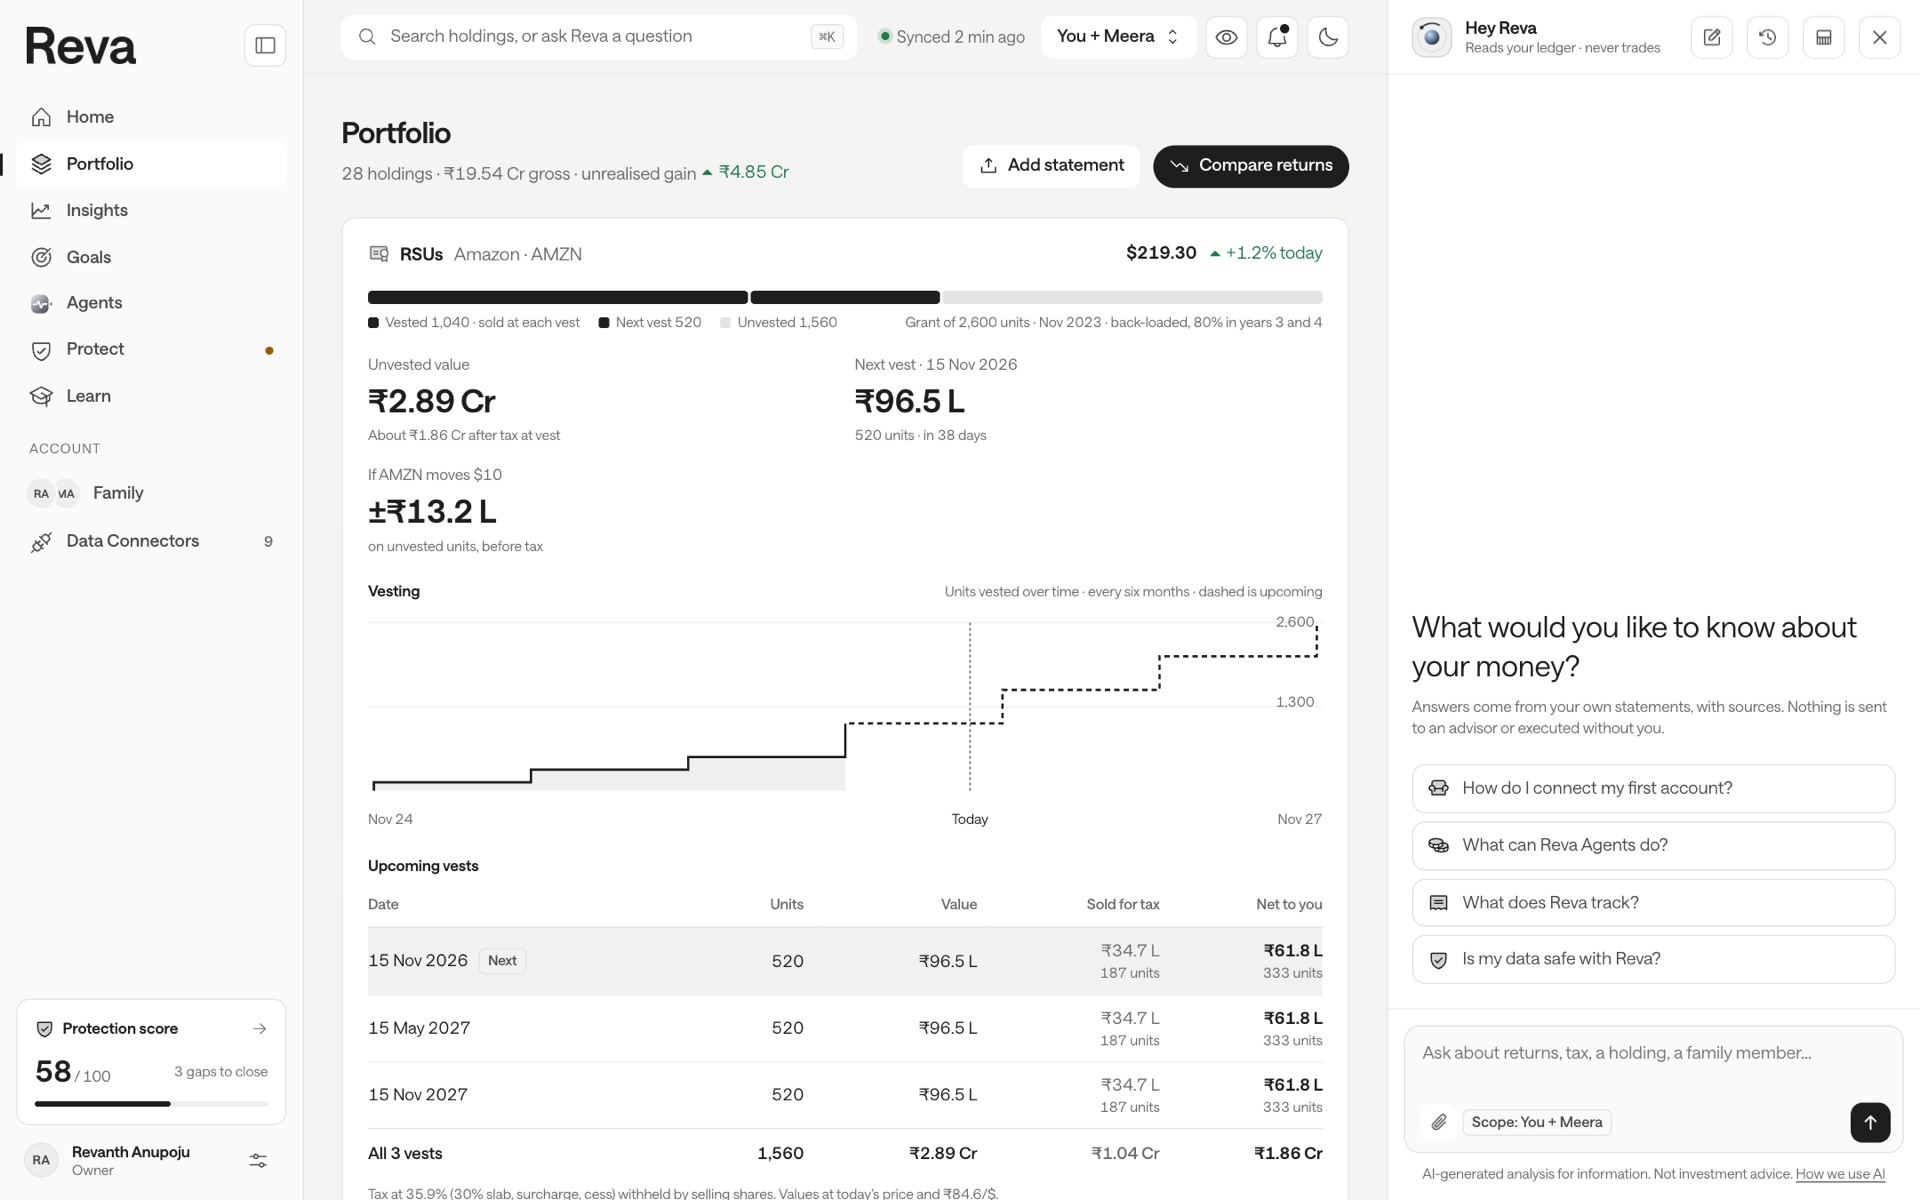Attach a file with the paperclip icon
1920x1200 pixels.
tap(1439, 1123)
